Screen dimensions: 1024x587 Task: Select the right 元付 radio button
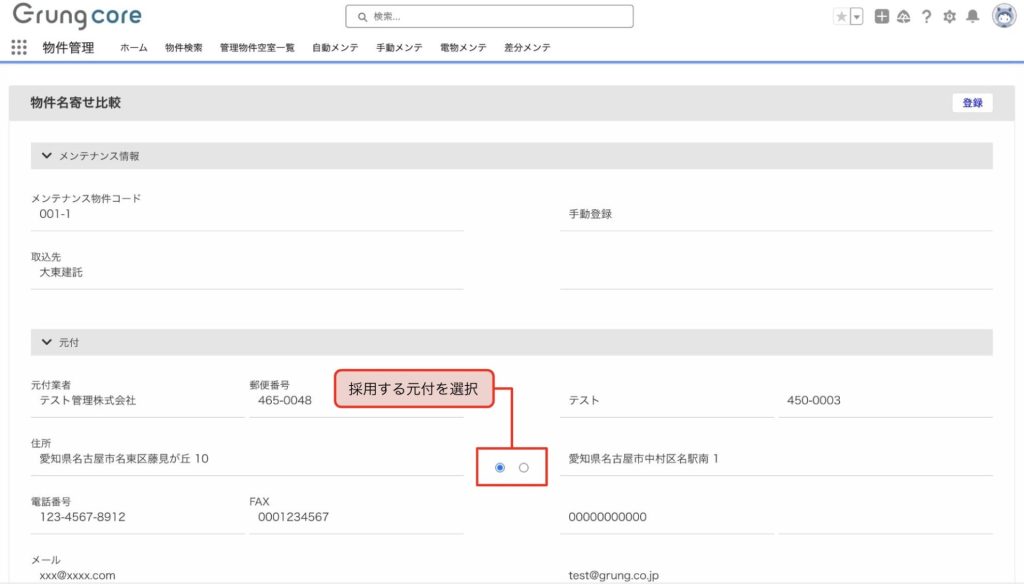tap(524, 467)
